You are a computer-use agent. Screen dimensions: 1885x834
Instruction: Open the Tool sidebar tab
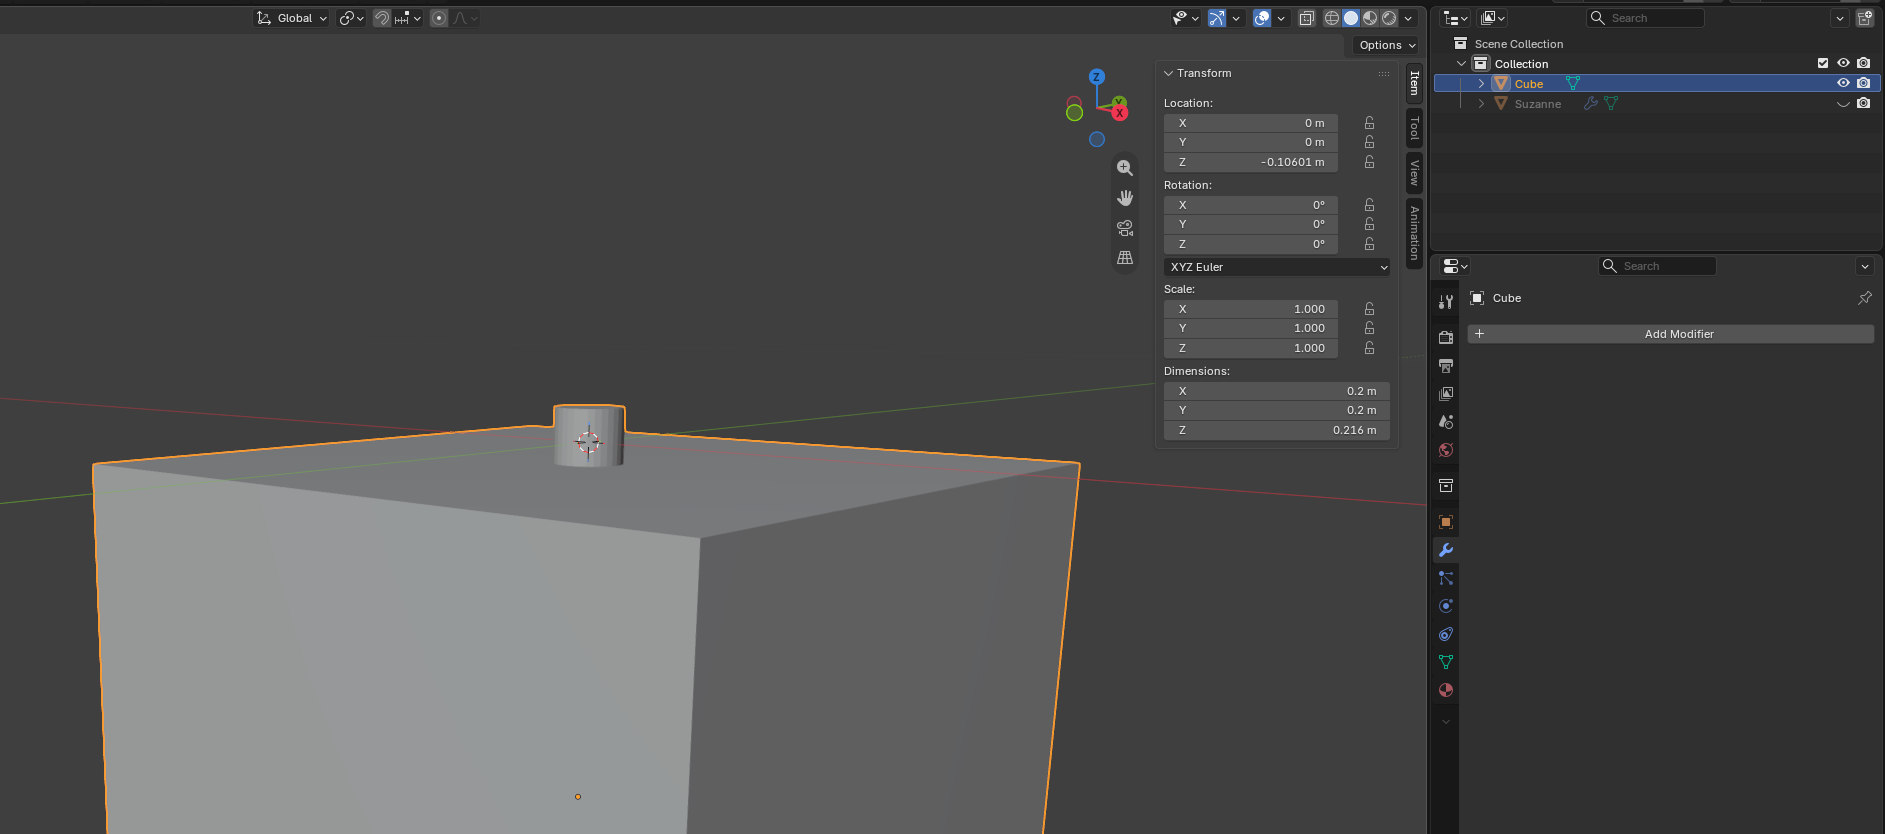1414,128
